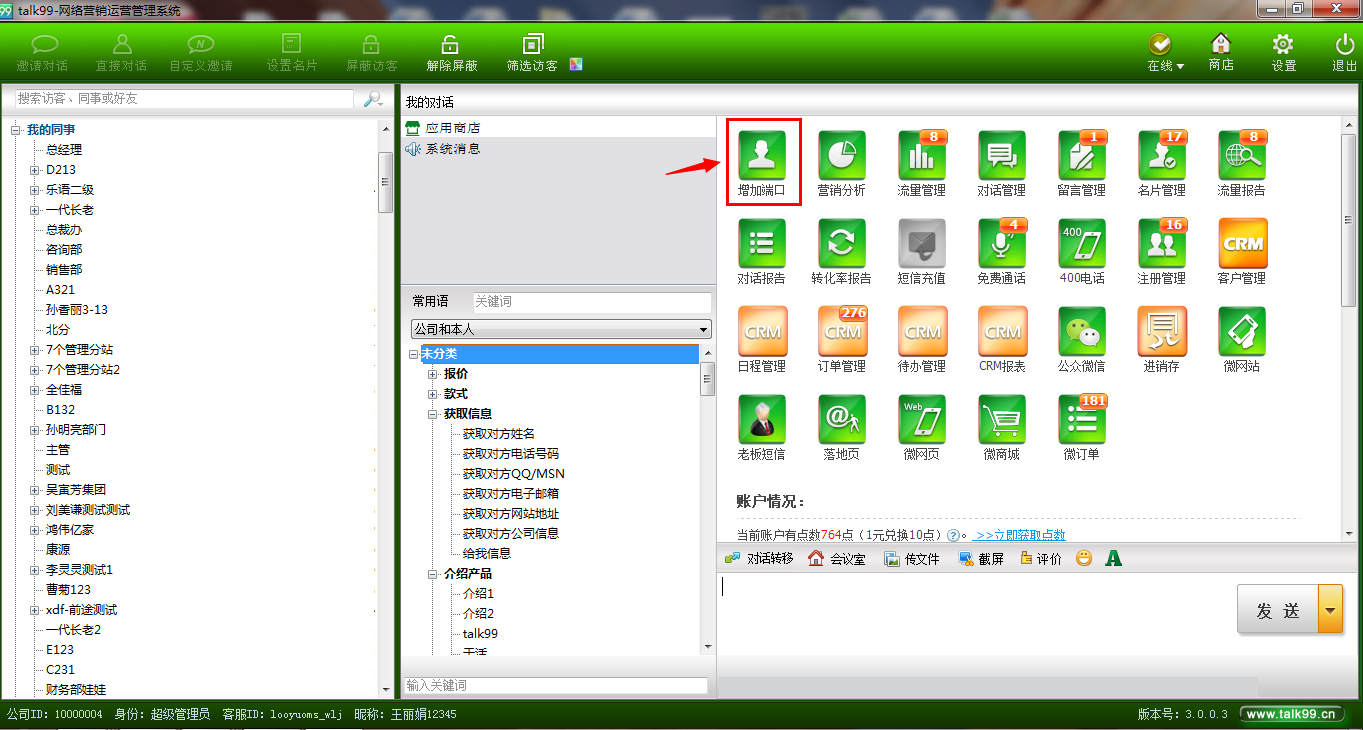Open the 增加端口 app icon
This screenshot has width=1363, height=730.
762,156
